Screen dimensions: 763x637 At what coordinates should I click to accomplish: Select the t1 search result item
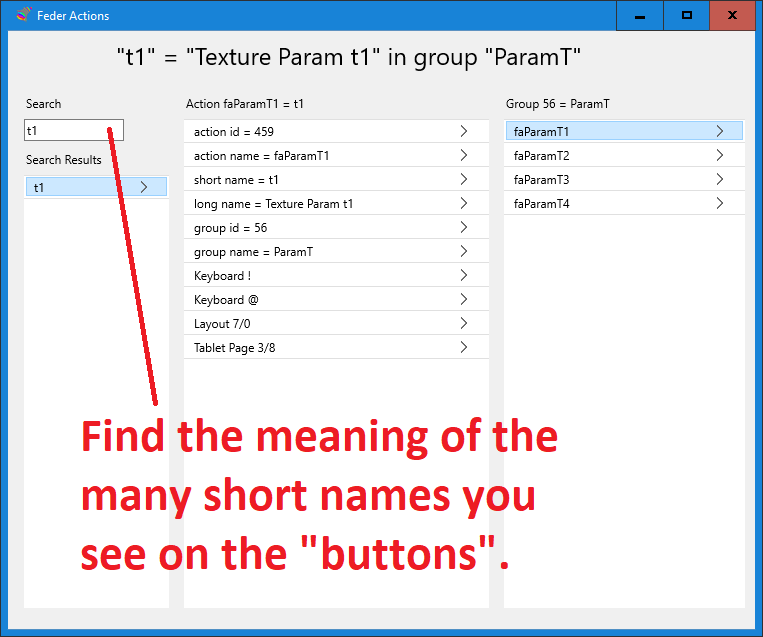coord(80,187)
